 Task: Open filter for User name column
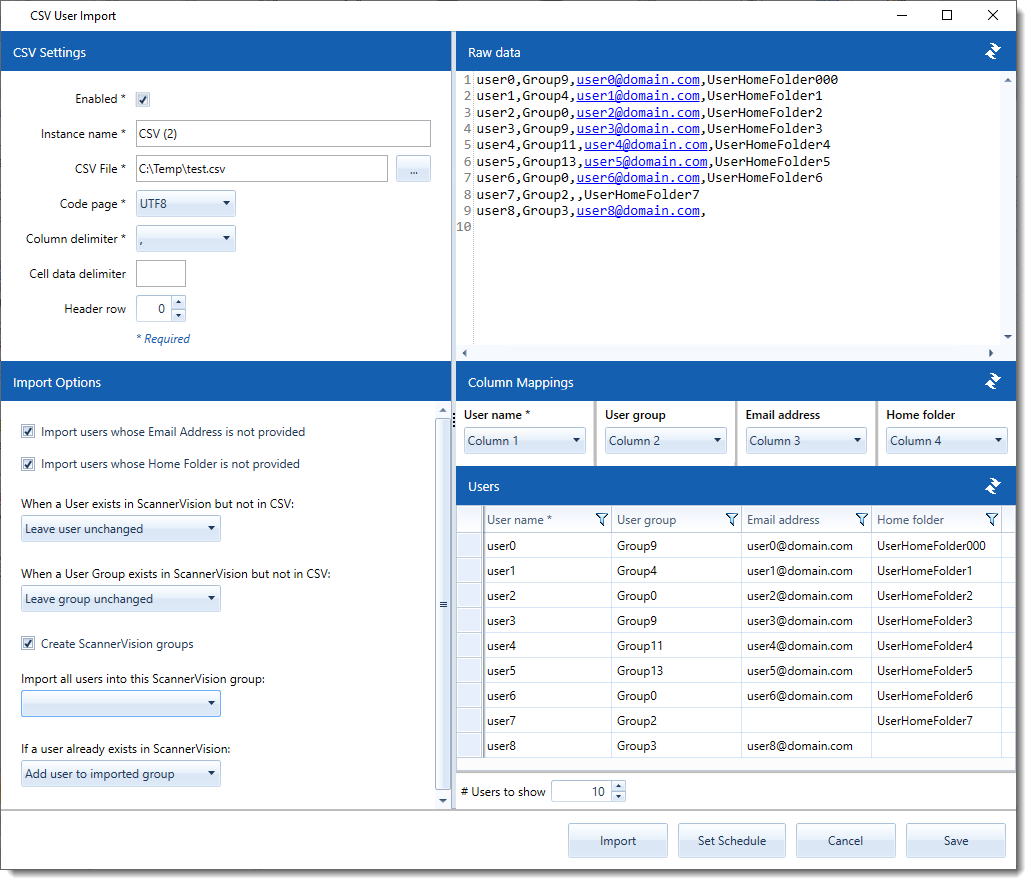[601, 520]
